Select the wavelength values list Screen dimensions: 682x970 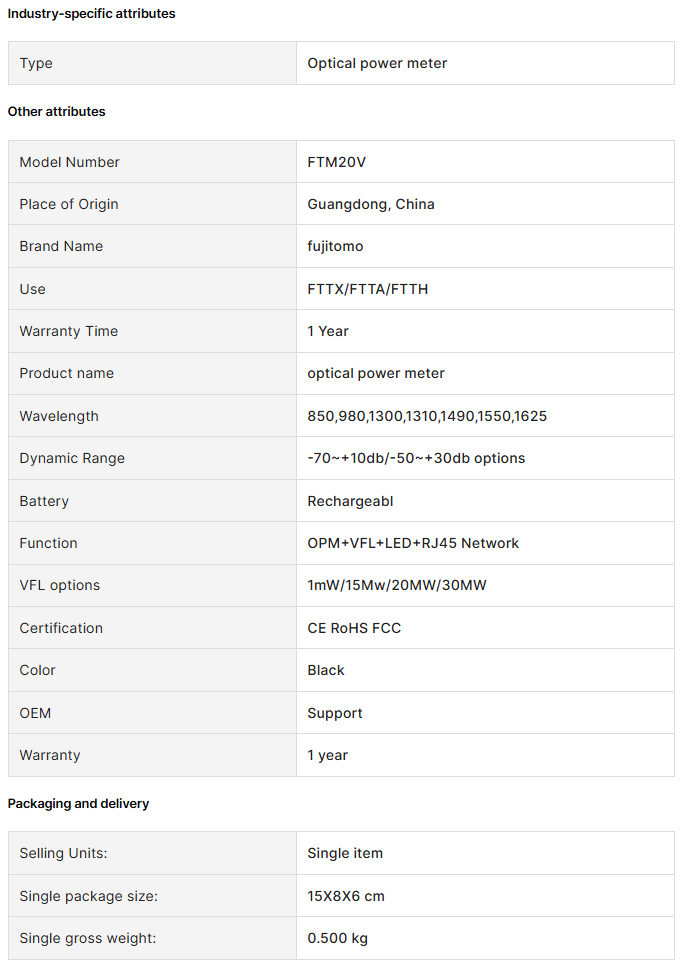pyautogui.click(x=427, y=416)
